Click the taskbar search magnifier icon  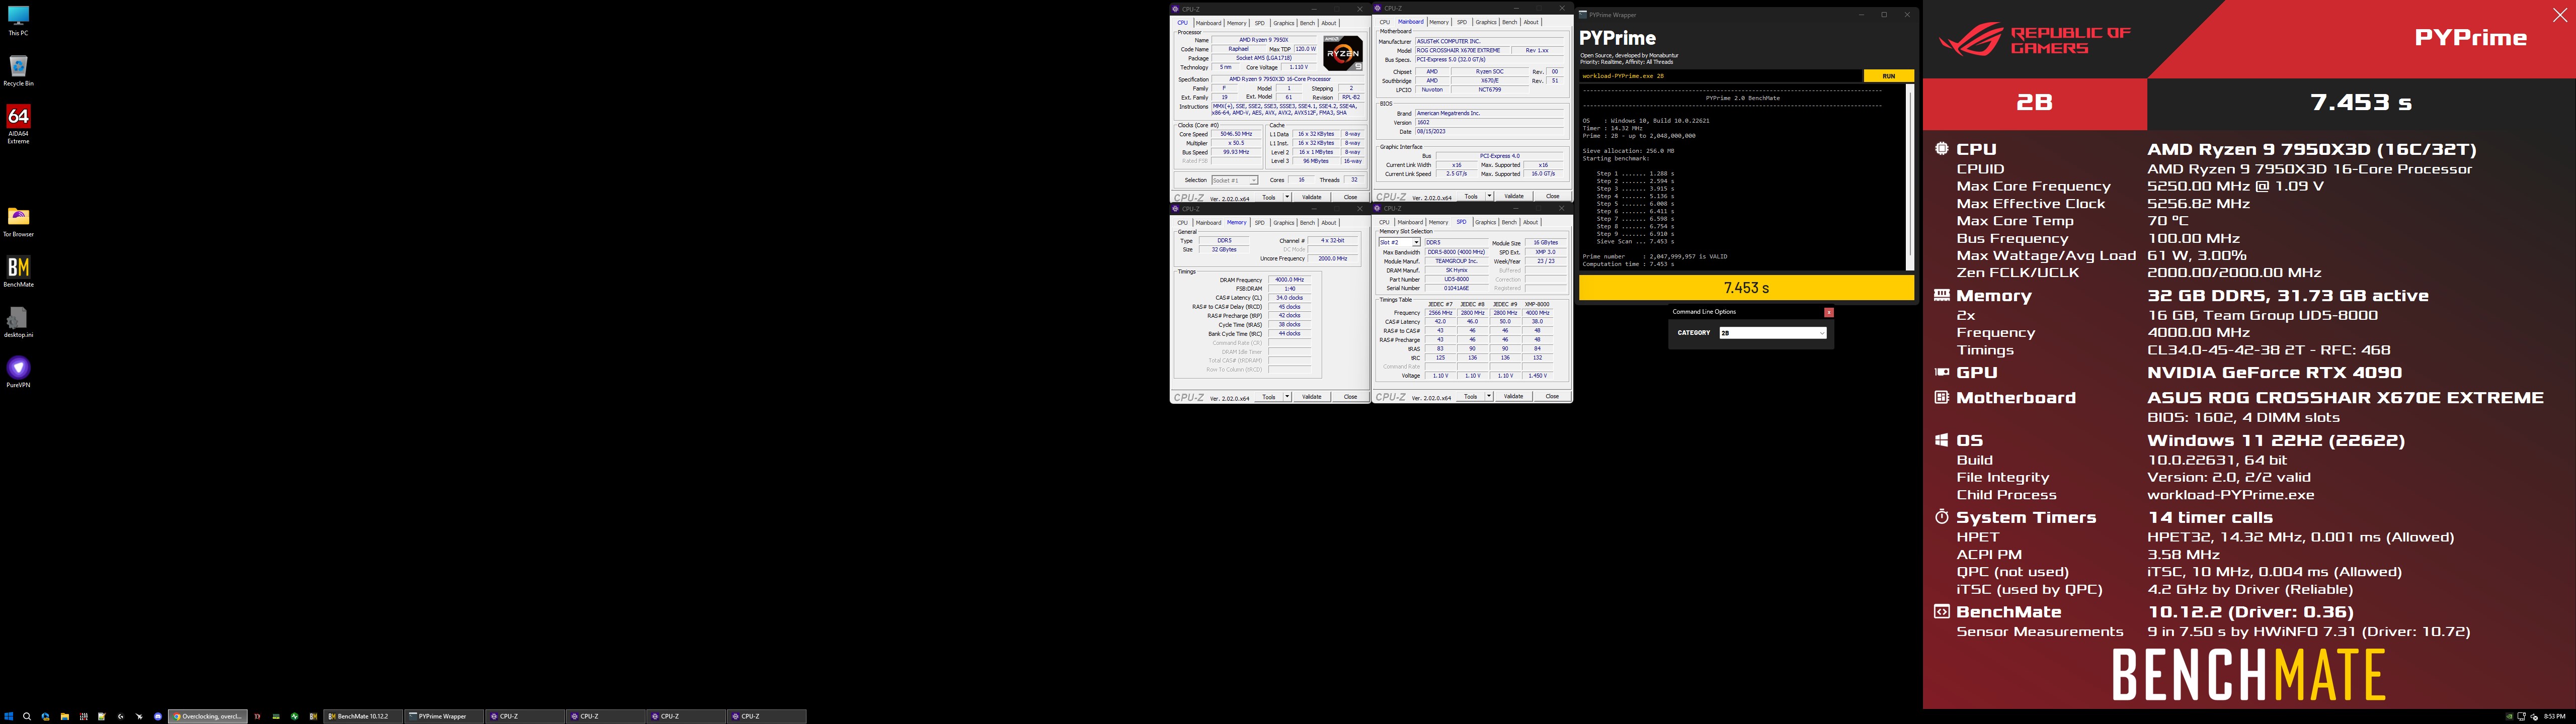(x=27, y=716)
